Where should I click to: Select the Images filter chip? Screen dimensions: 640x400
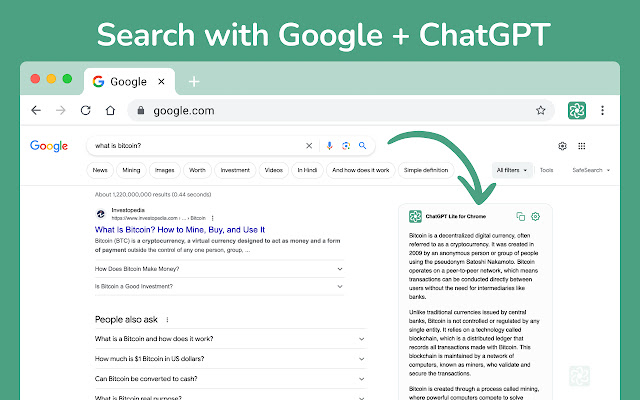pos(164,170)
